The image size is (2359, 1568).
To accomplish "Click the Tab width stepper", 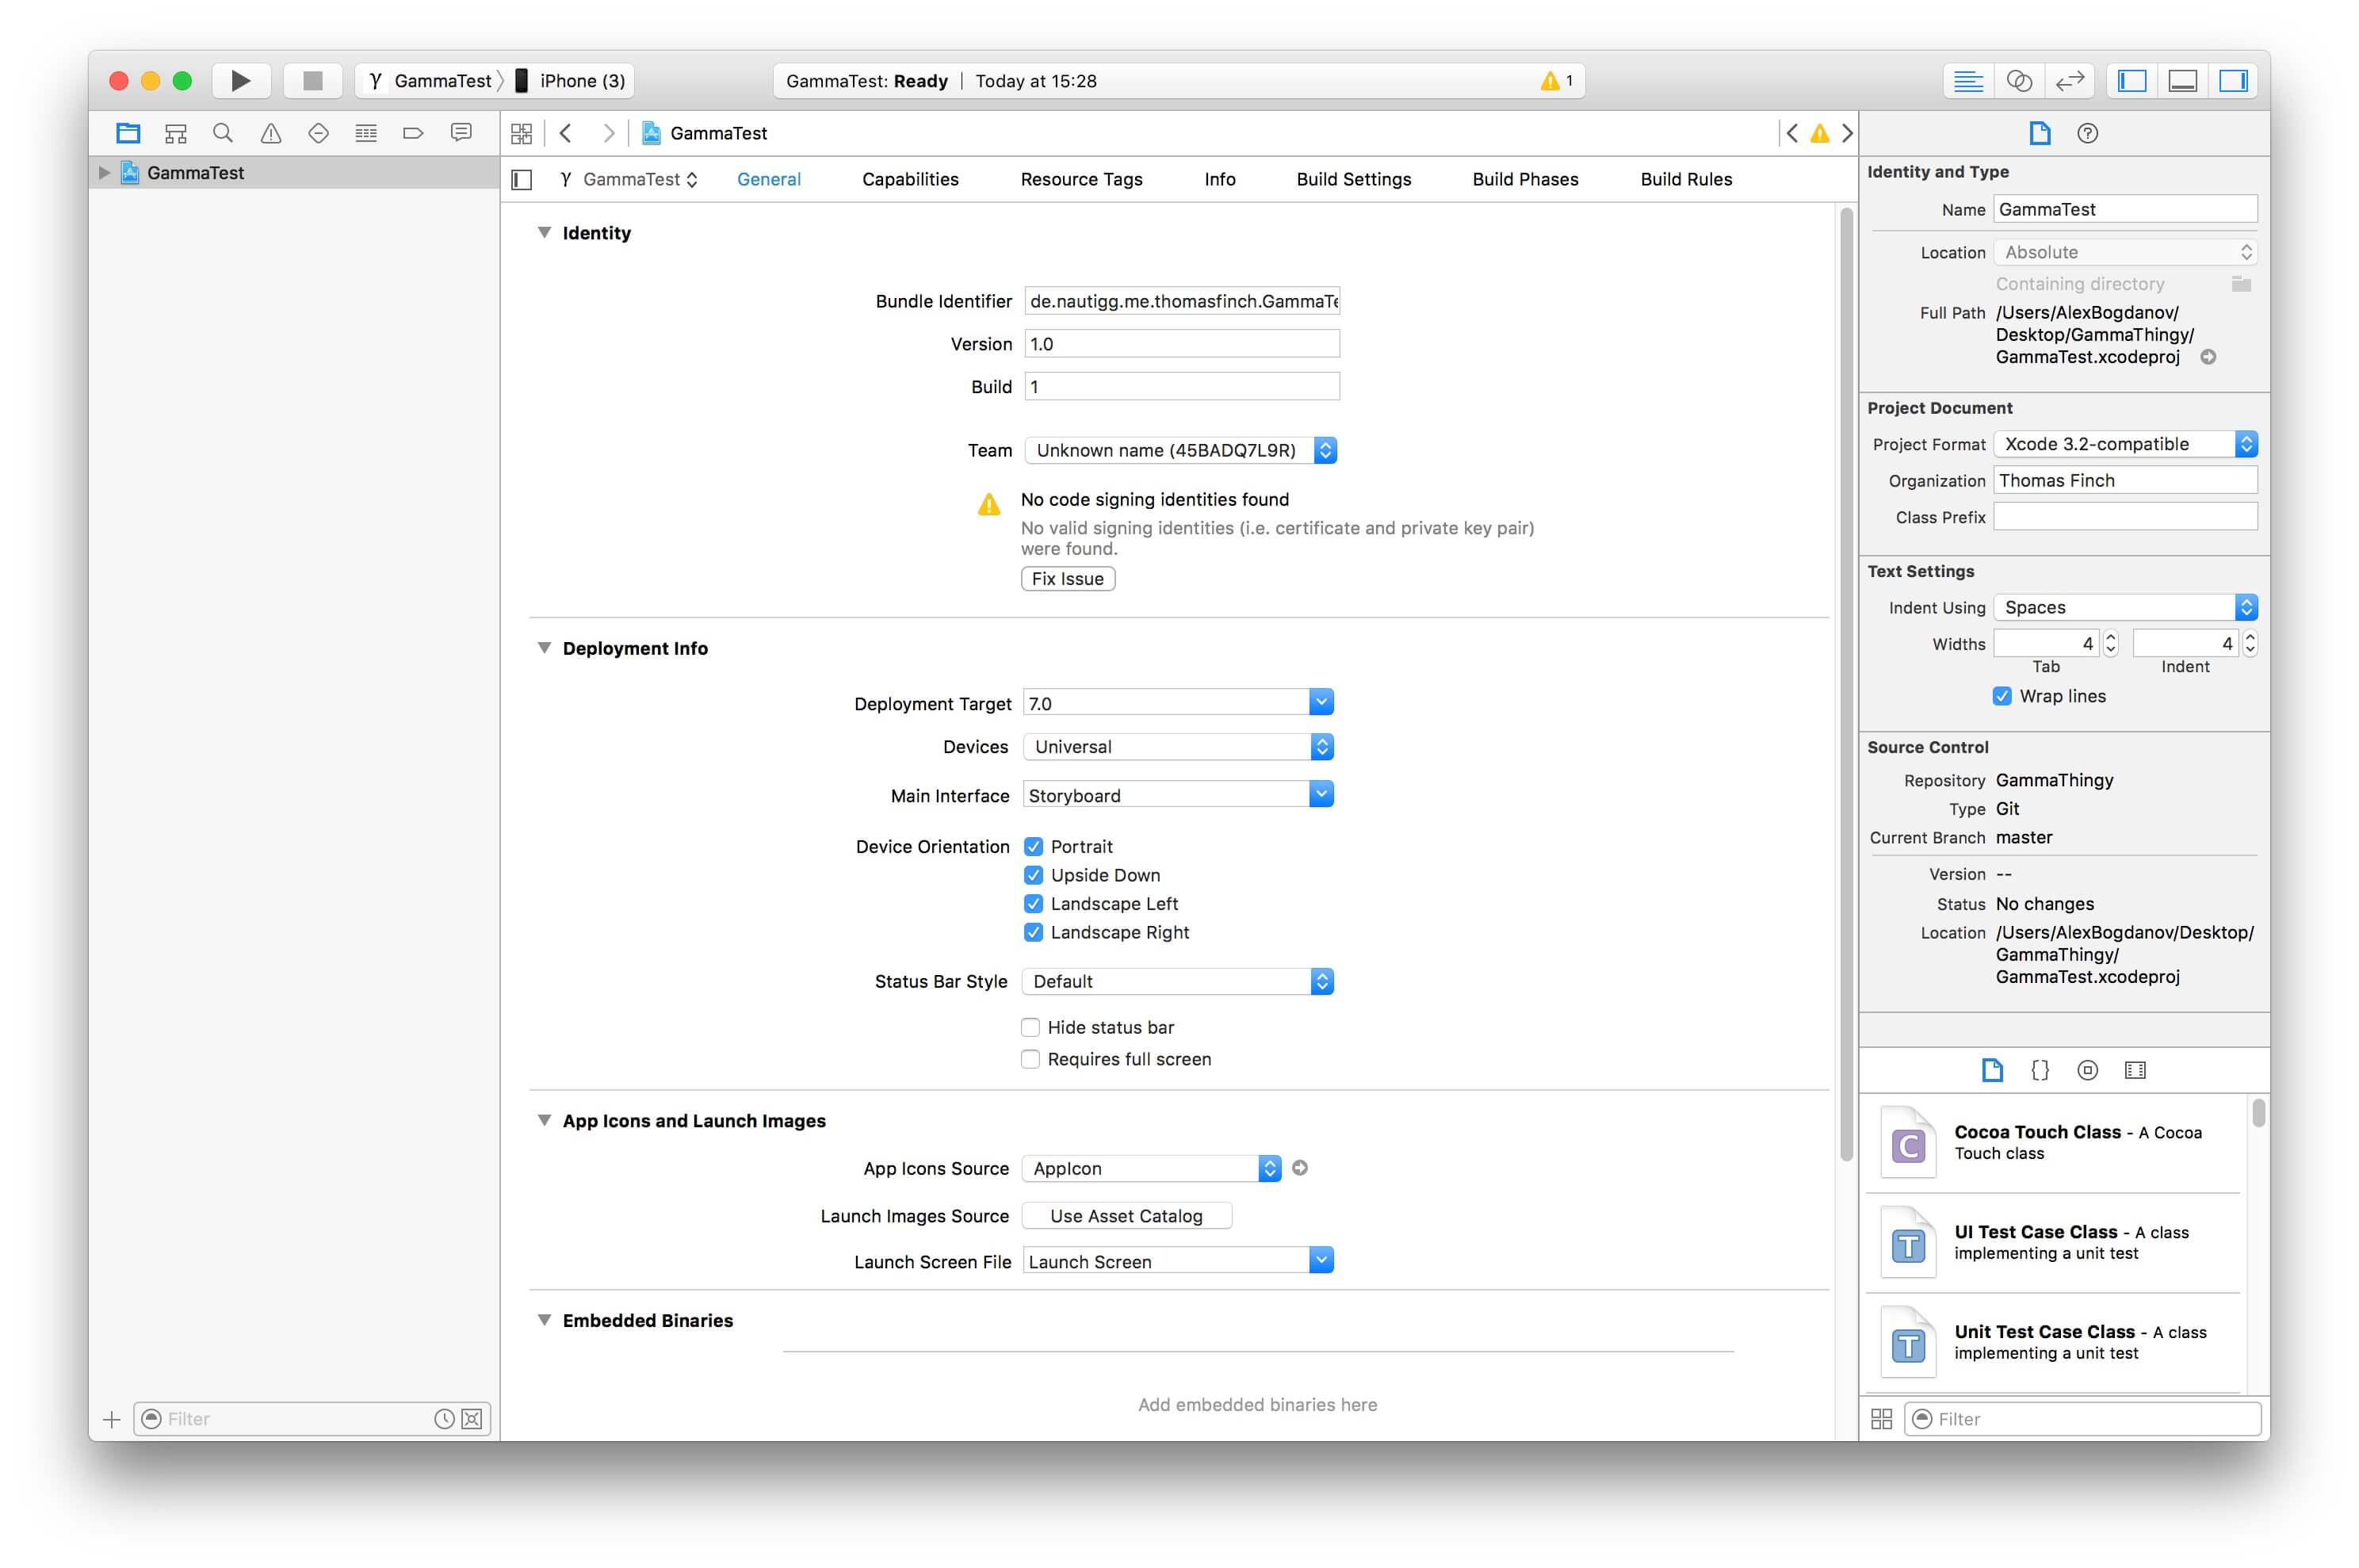I will click(x=2110, y=643).
